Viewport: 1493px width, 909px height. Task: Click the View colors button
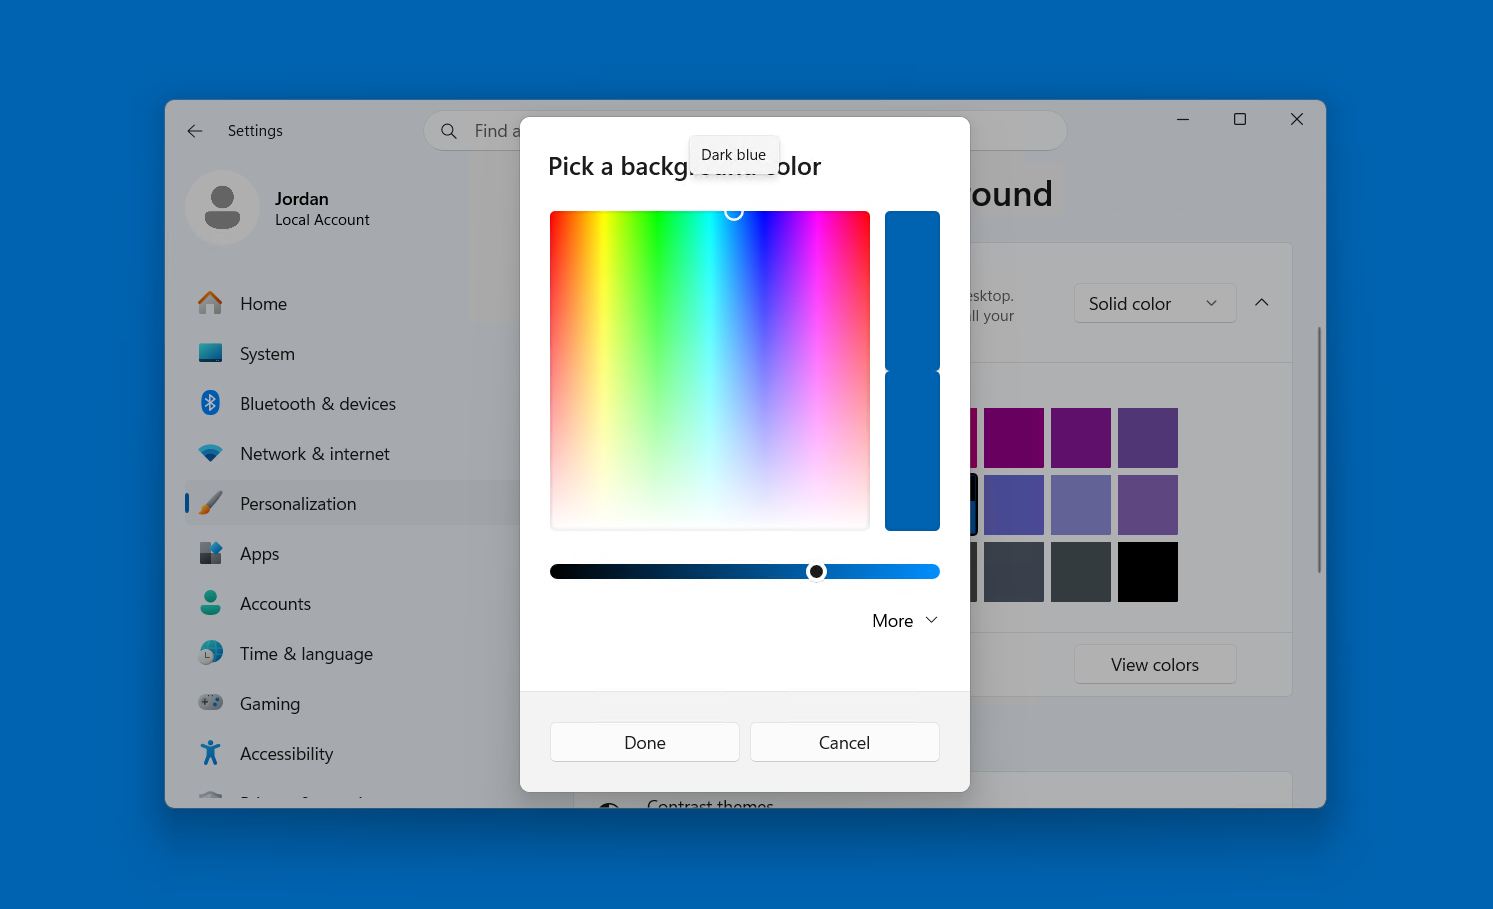(1155, 664)
